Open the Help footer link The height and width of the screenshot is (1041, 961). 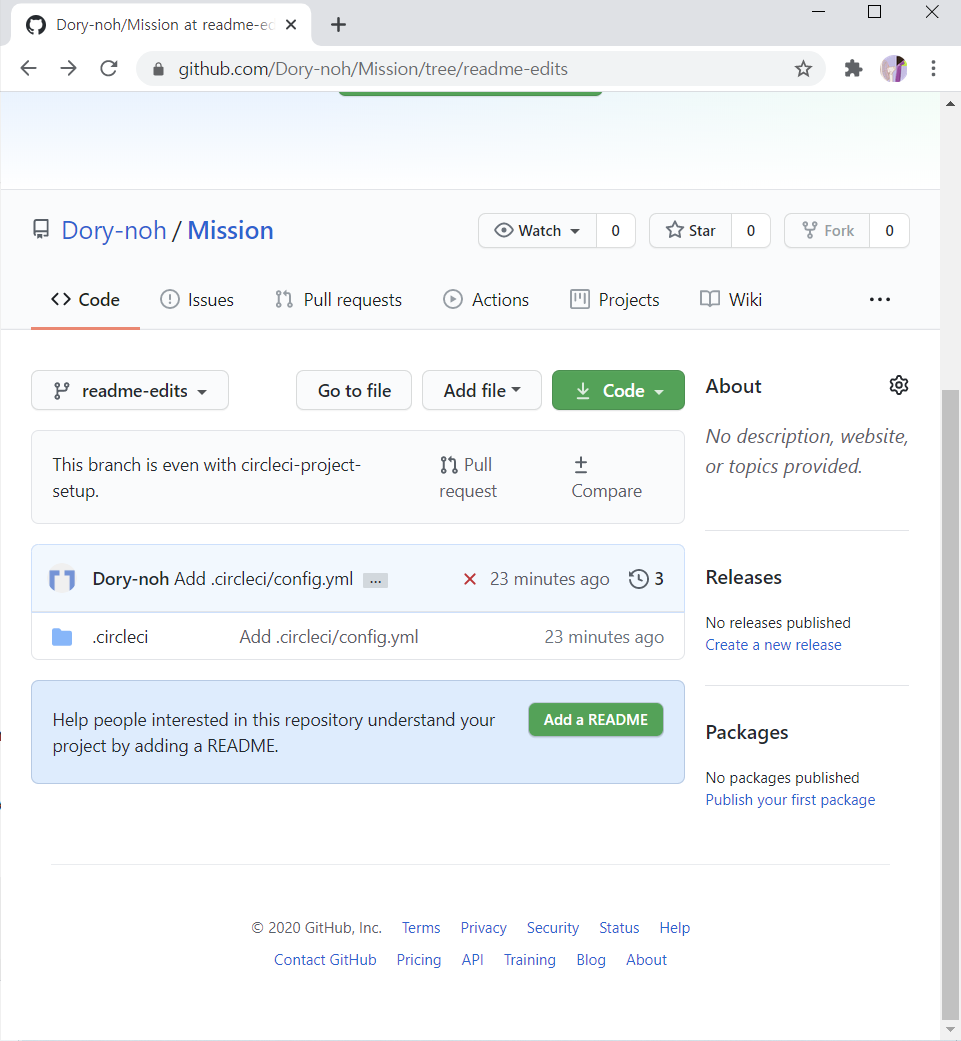(674, 927)
